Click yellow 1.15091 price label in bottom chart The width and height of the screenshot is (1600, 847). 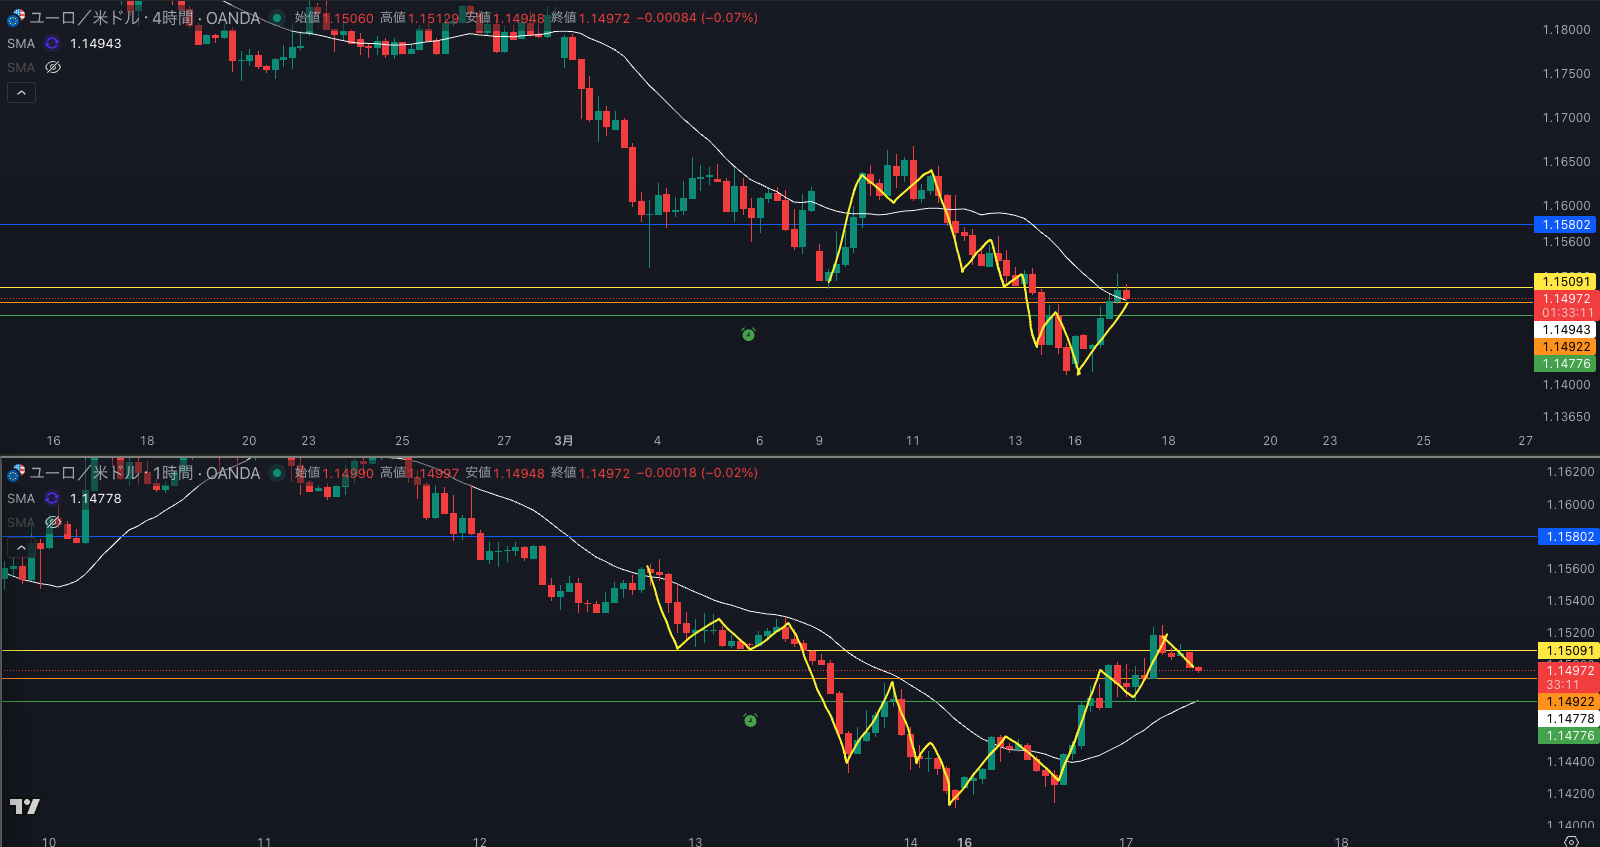(1569, 651)
